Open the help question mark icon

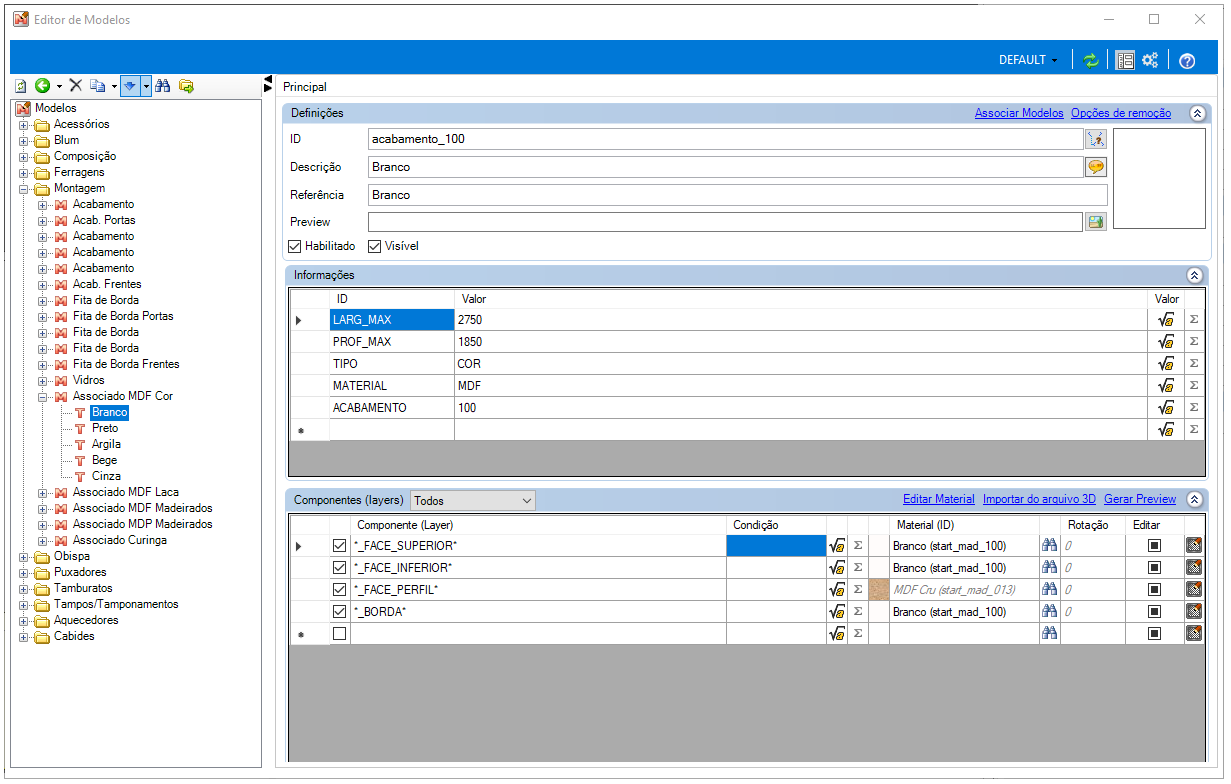tap(1187, 60)
